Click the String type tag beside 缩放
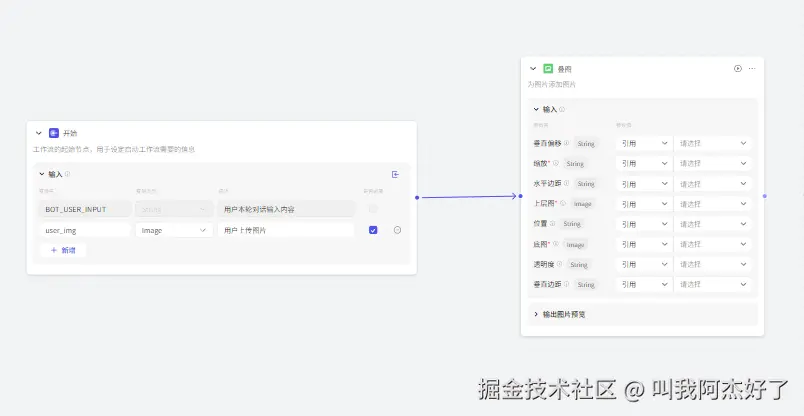The height and width of the screenshot is (416, 804). (x=574, y=164)
